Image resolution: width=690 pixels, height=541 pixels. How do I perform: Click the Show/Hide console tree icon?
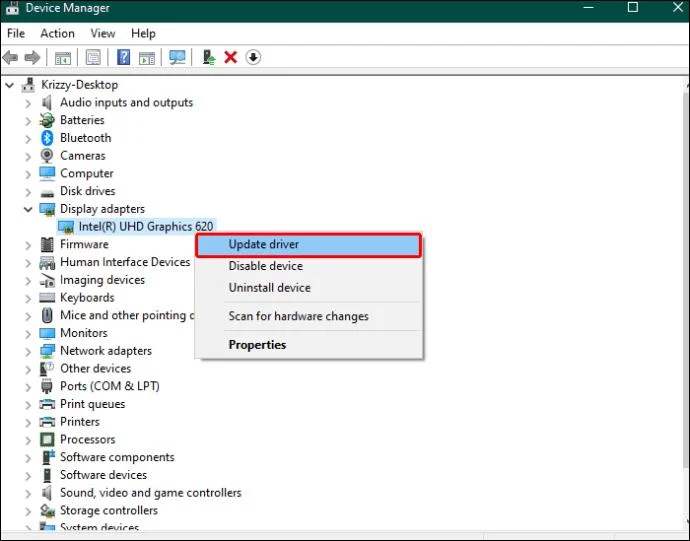(62, 58)
